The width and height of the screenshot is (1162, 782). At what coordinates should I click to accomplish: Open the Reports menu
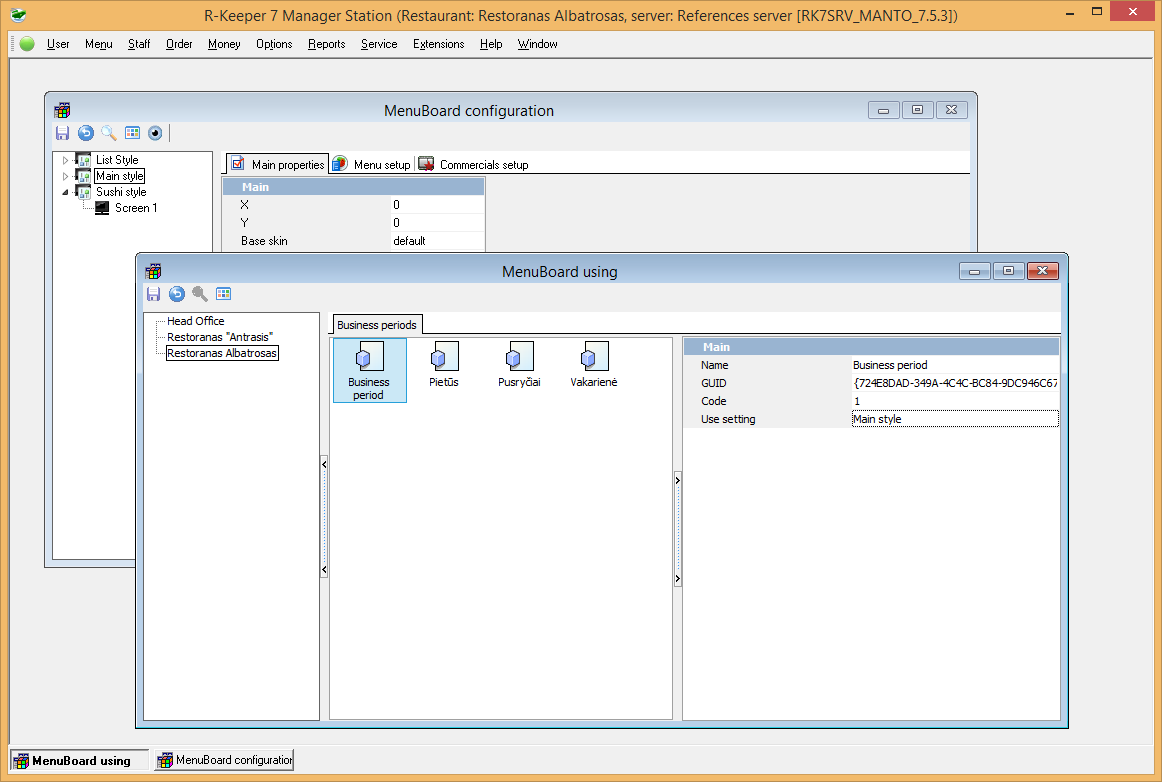point(326,44)
